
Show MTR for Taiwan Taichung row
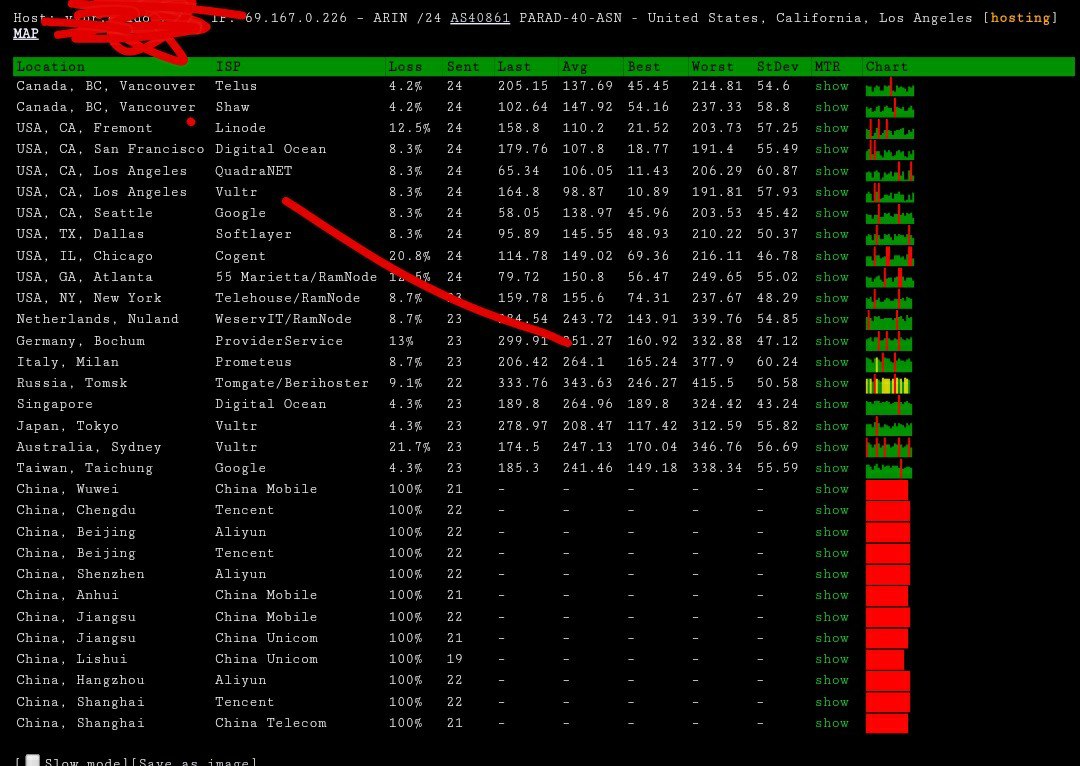[831, 468]
